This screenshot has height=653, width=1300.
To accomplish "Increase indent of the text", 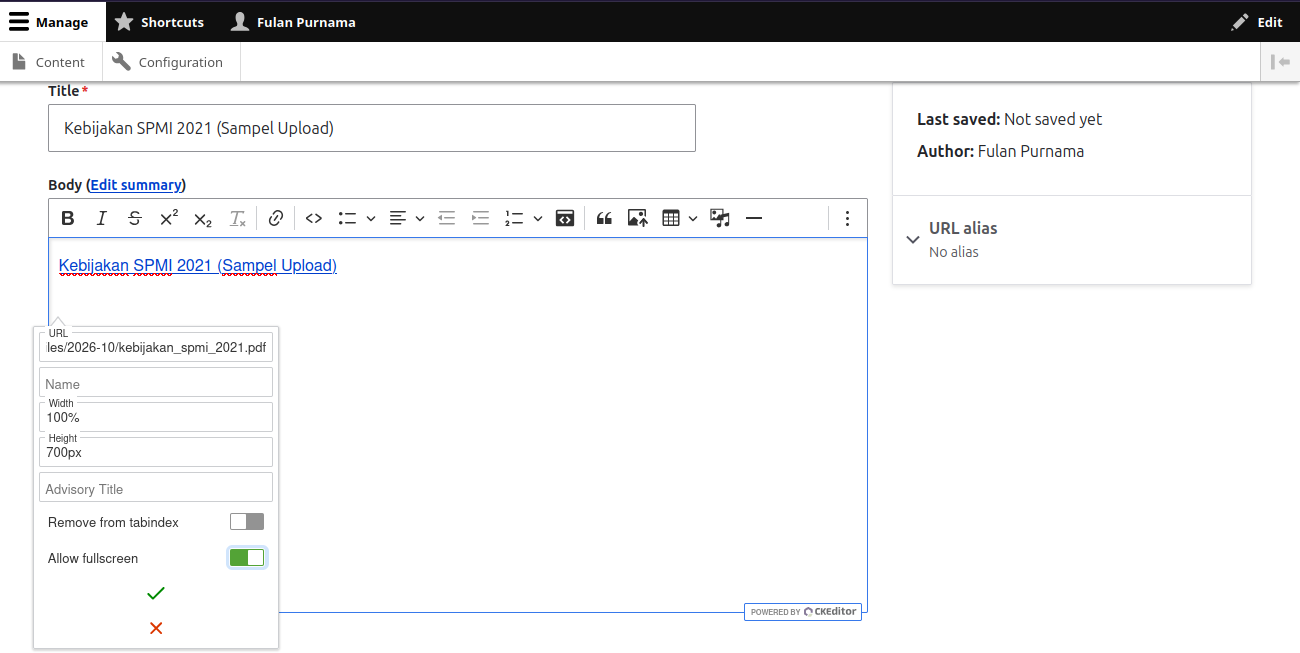I will (481, 218).
